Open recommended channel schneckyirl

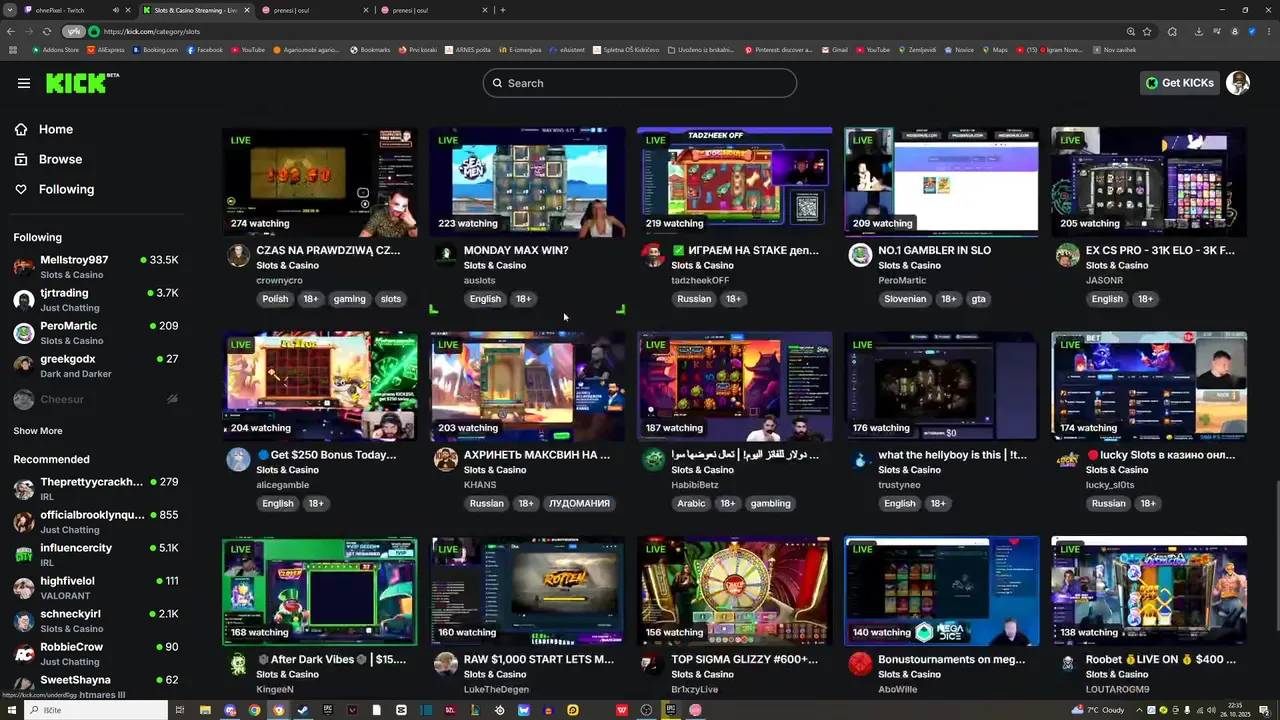96,620
